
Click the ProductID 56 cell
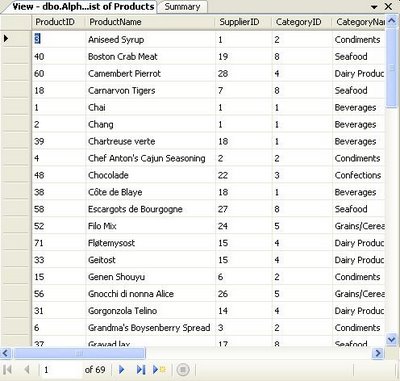click(x=59, y=294)
